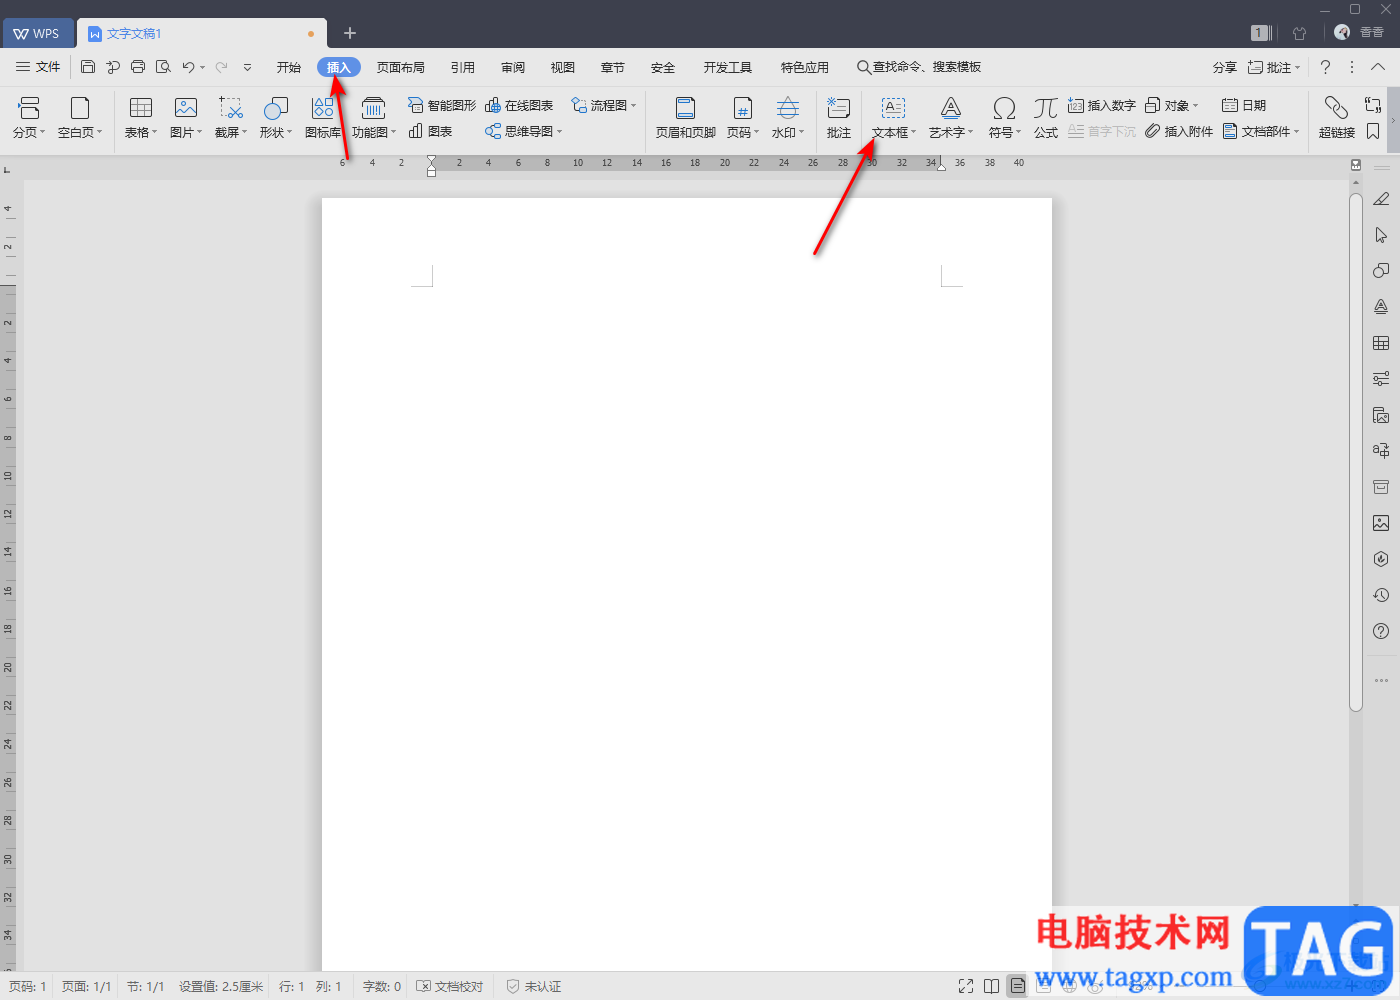Insert a 批注 comment from ribbon

click(839, 118)
